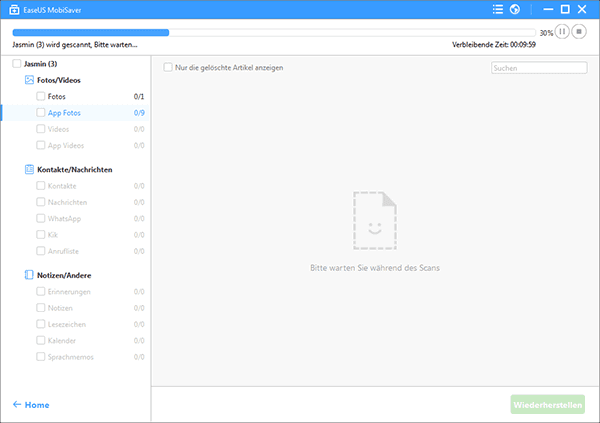The image size is (600, 423).
Task: Check the Jasmin (3) device checkbox
Action: 16,64
